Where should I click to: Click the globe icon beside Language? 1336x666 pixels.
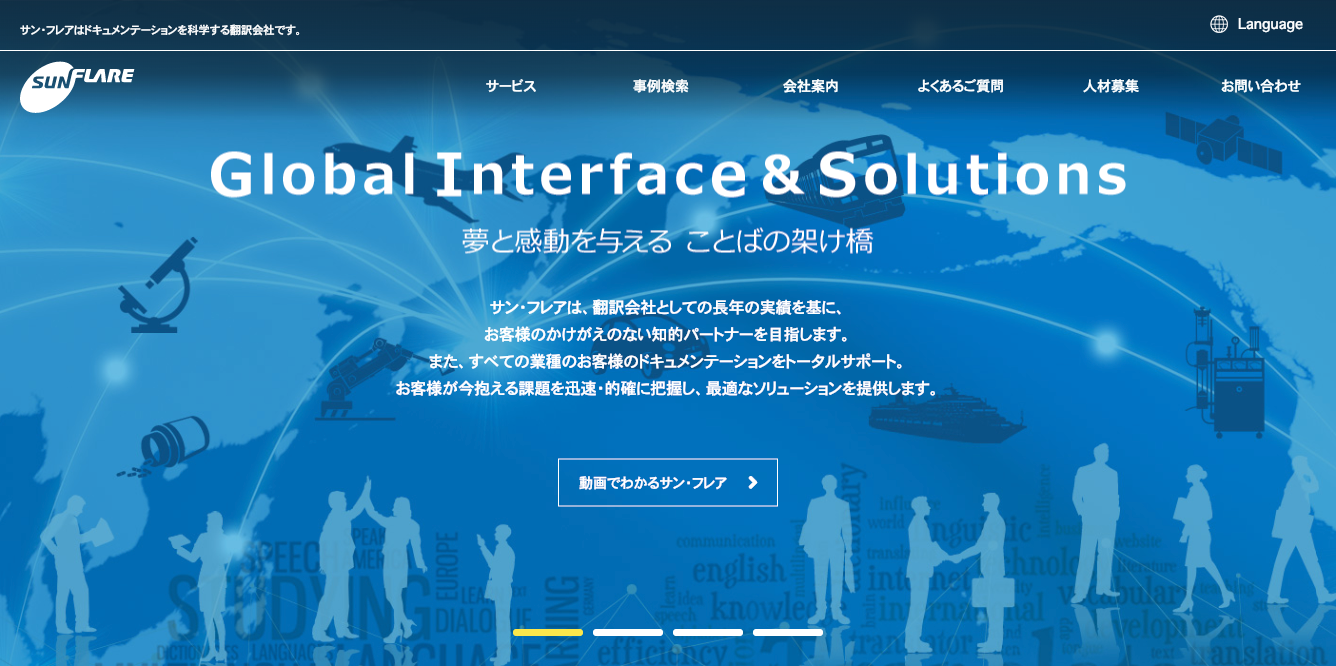(1219, 25)
